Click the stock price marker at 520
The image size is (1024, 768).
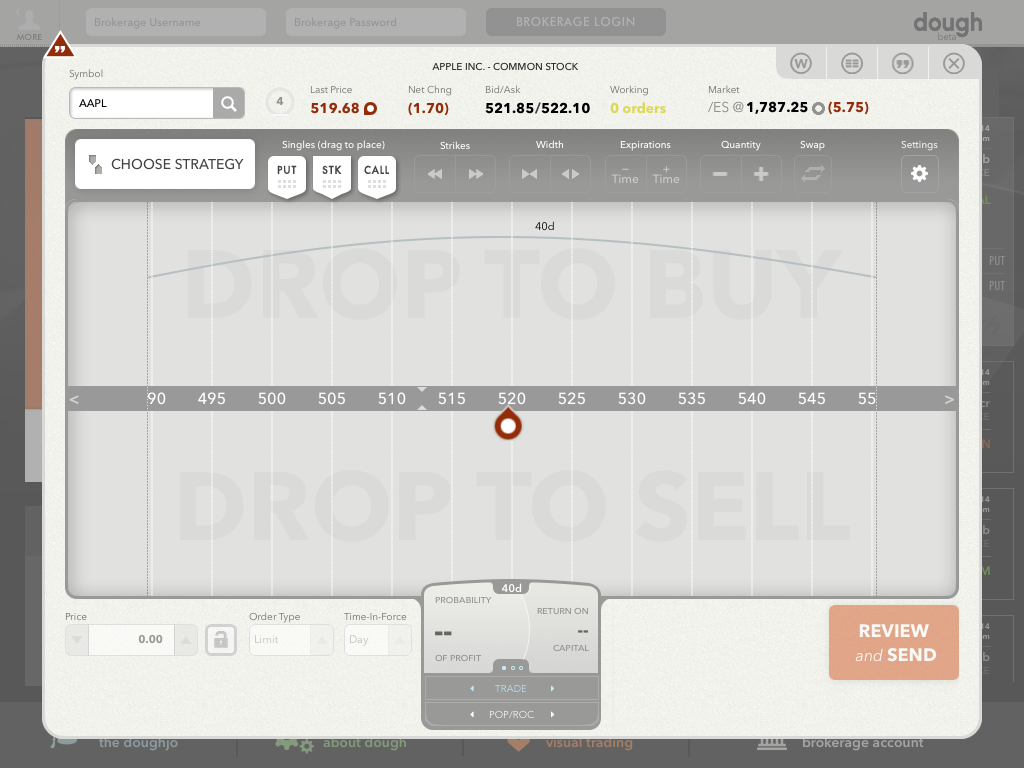[x=508, y=425]
